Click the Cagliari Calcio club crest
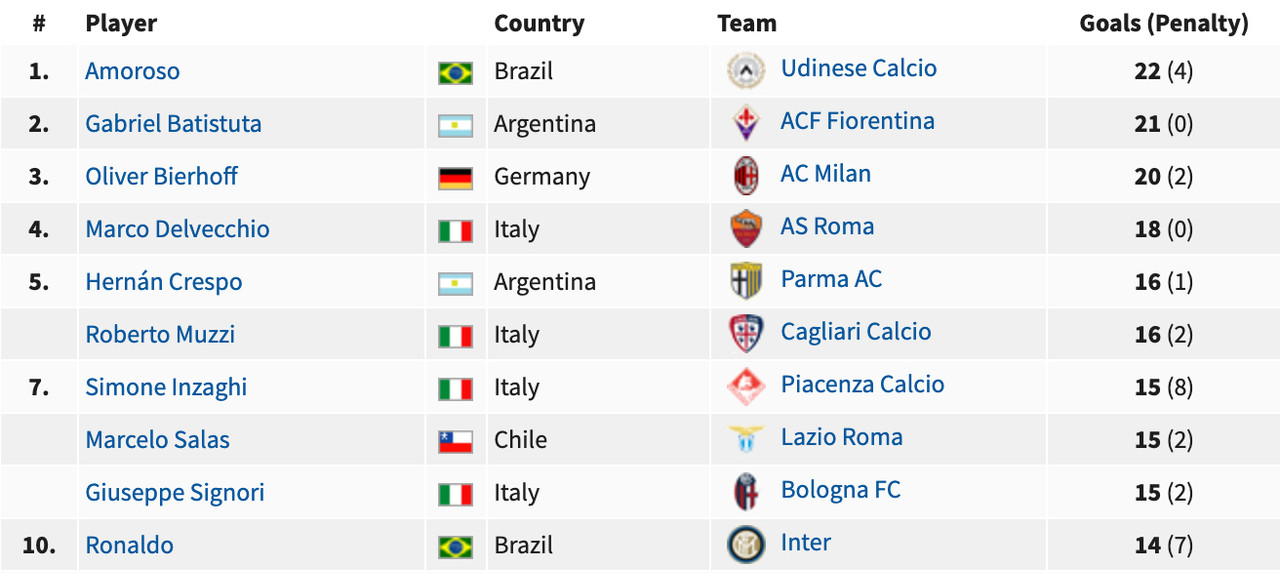The image size is (1280, 573). point(746,334)
